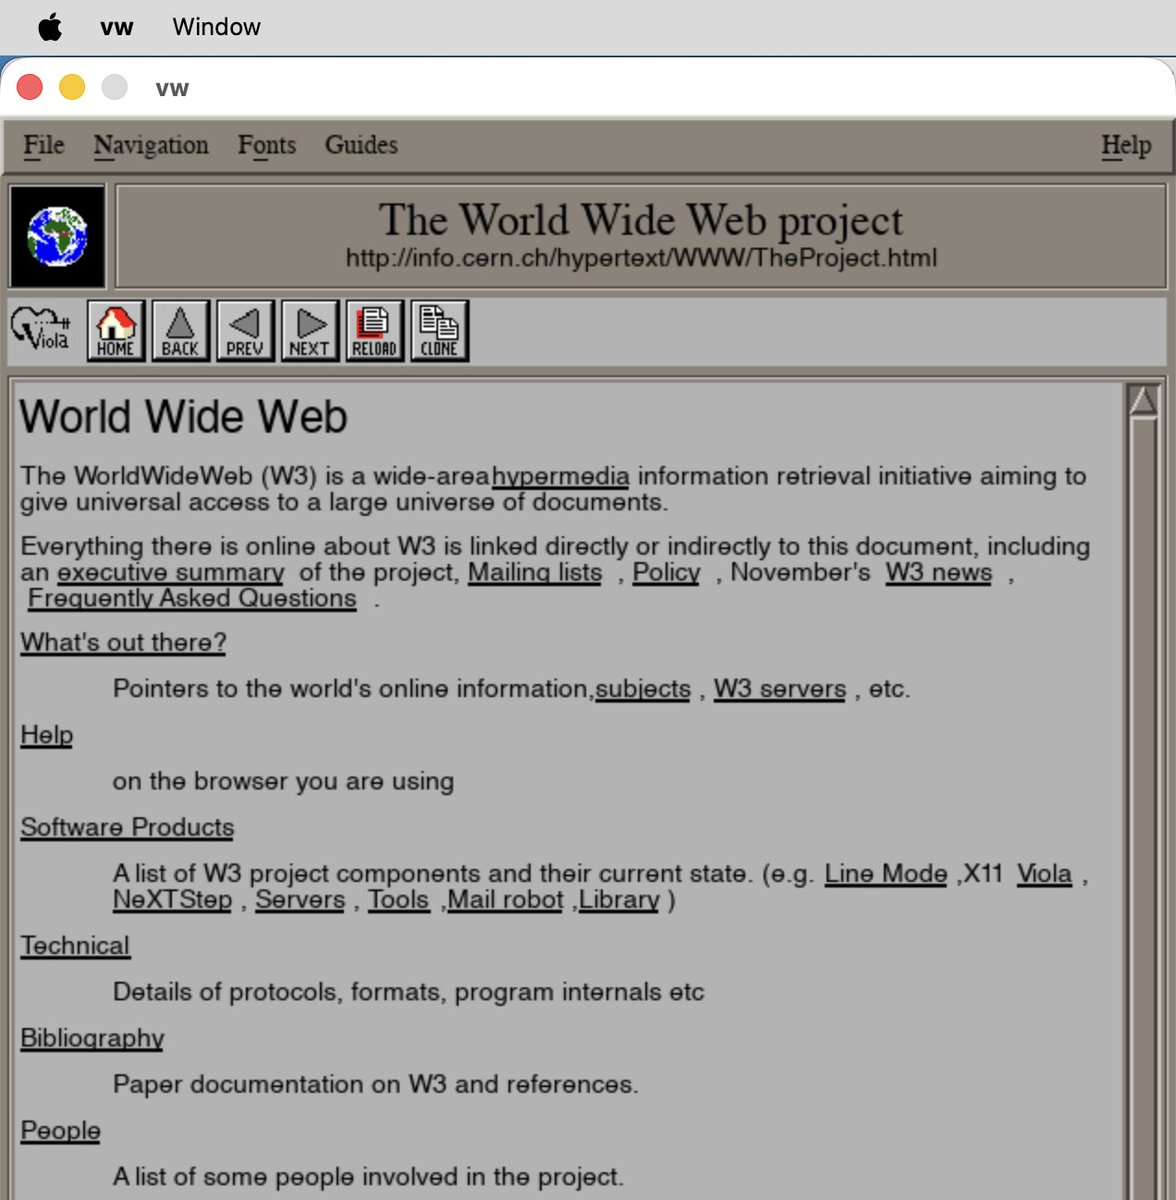Open the Fonts menu
This screenshot has height=1200, width=1176.
(267, 145)
